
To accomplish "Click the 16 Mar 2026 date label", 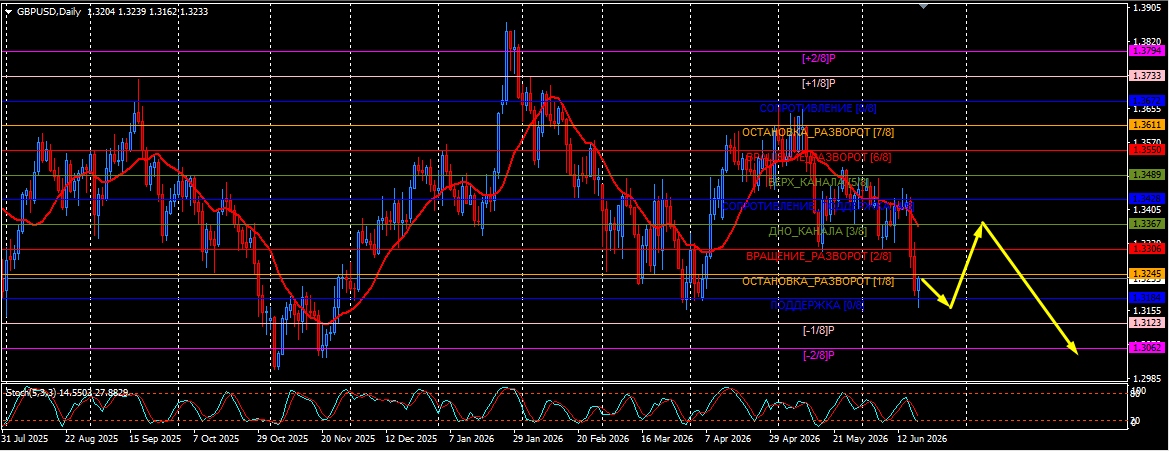I will click(x=667, y=439).
